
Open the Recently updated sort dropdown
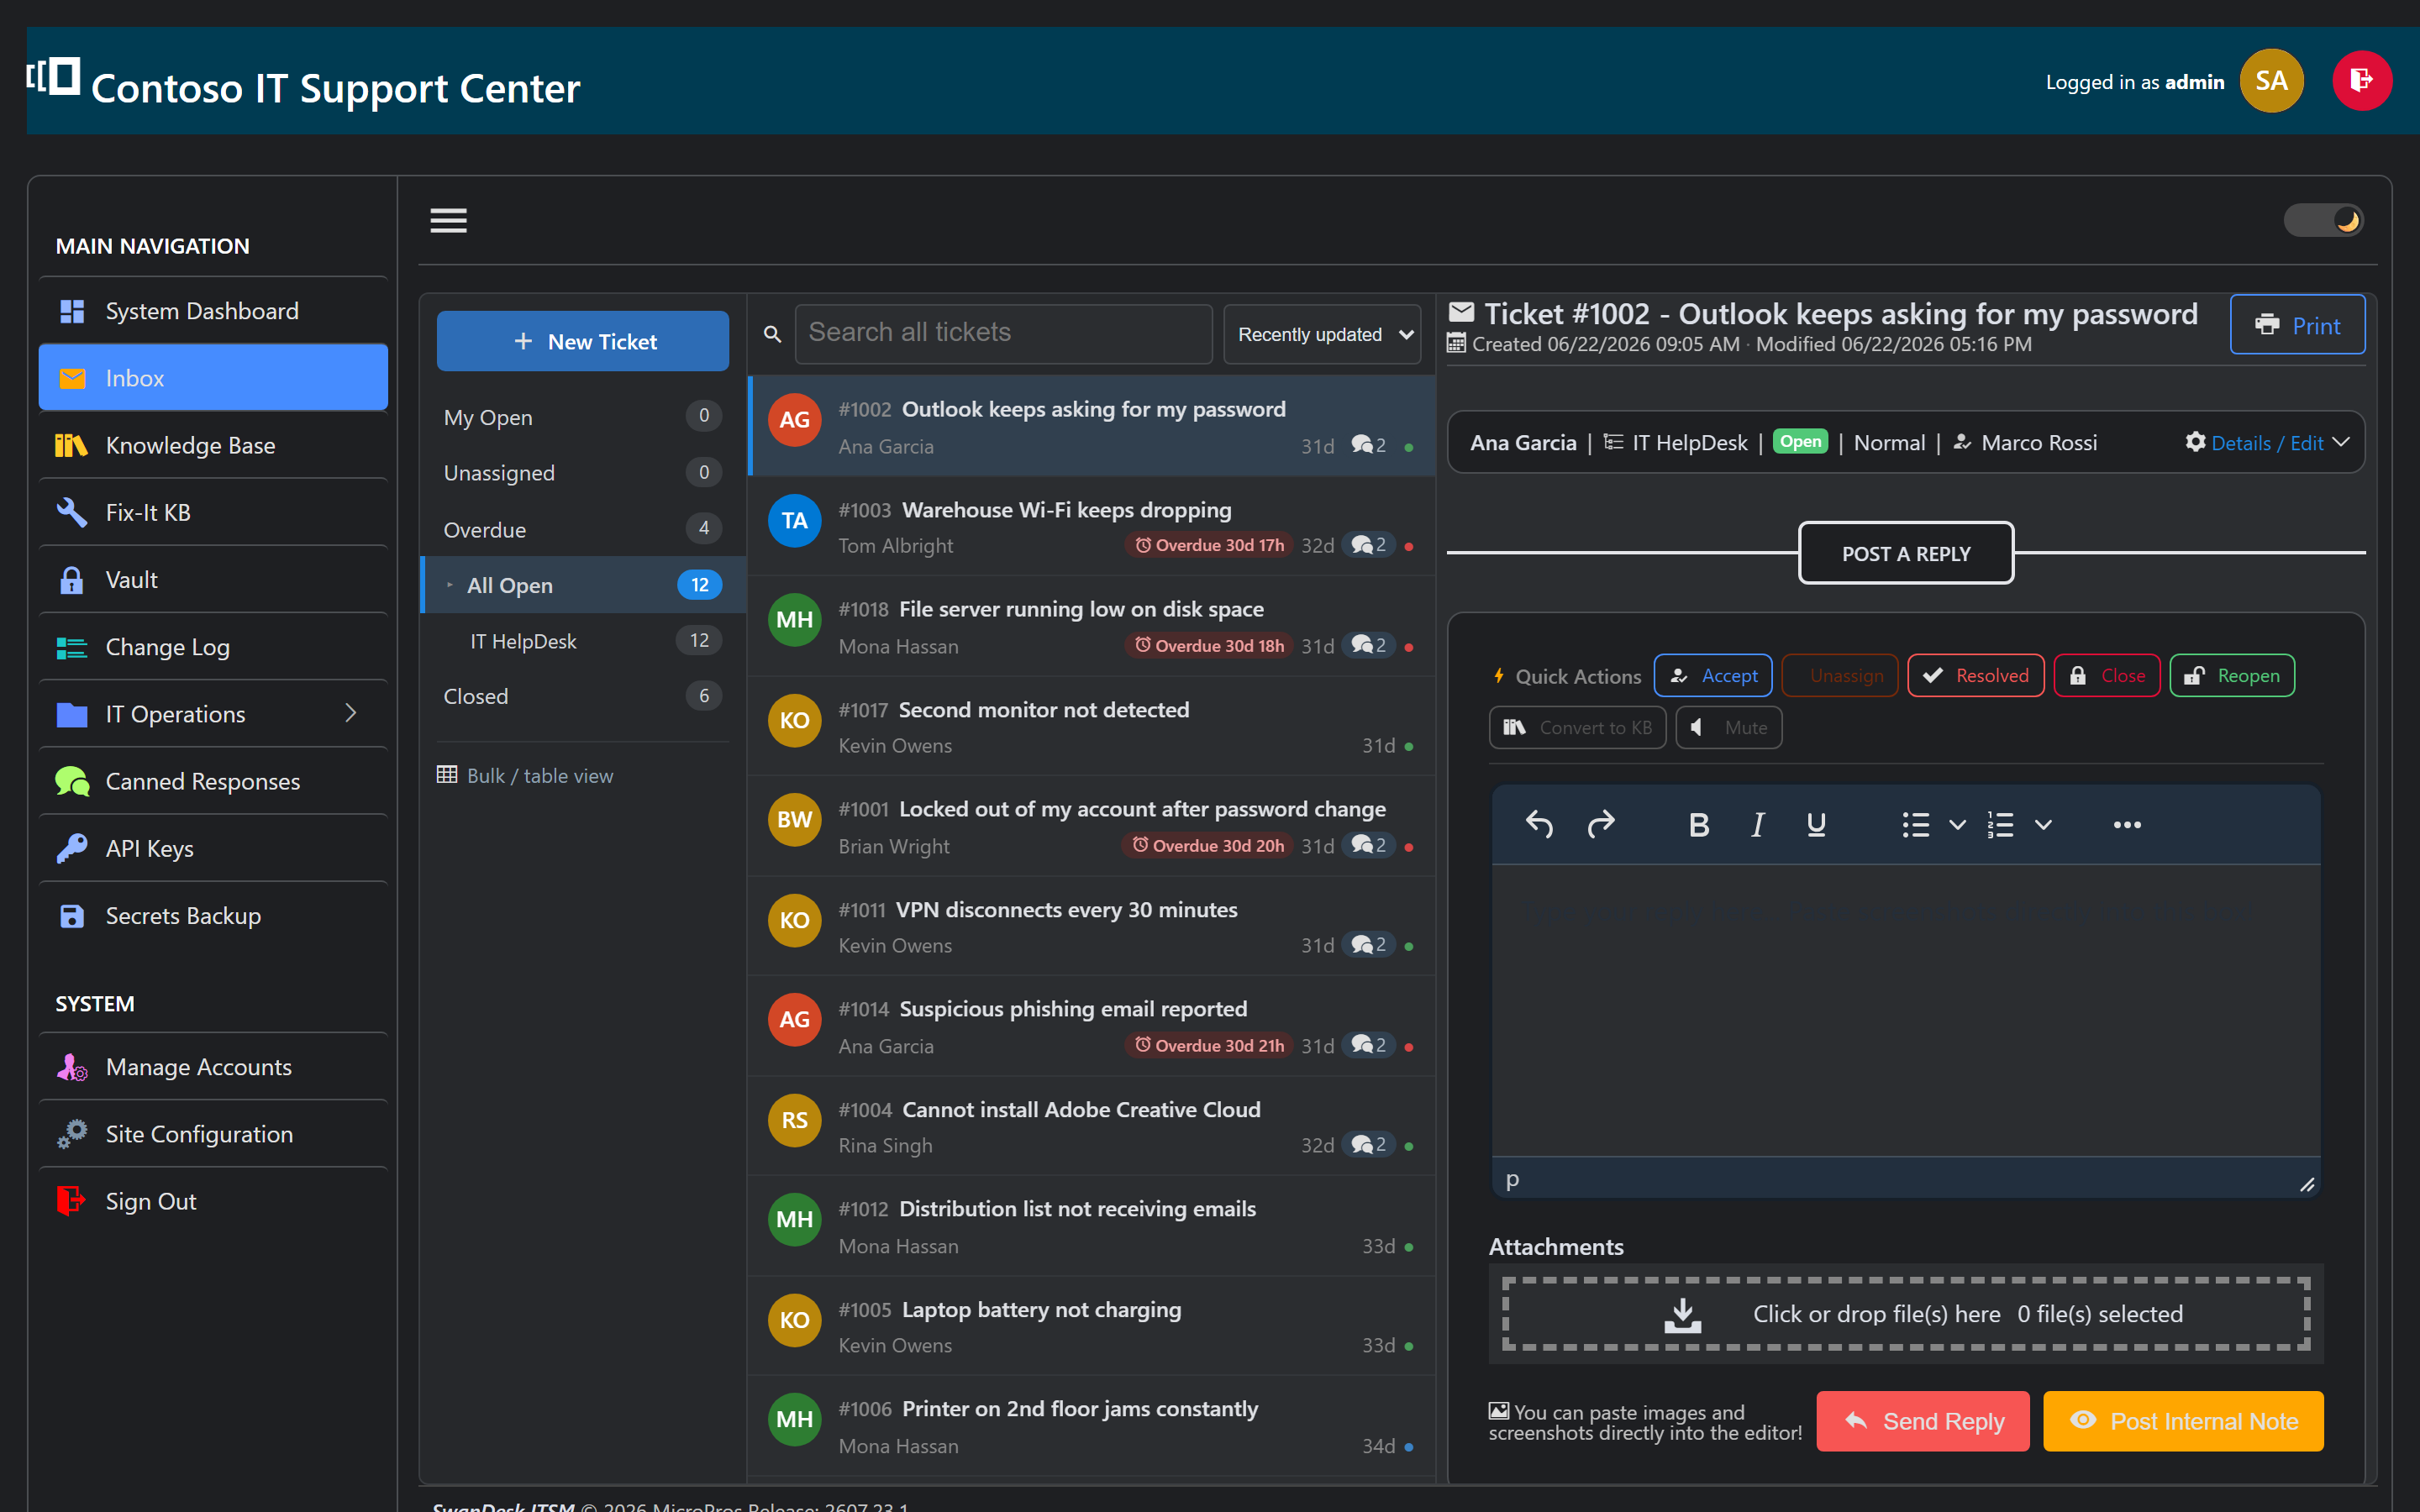click(1323, 334)
